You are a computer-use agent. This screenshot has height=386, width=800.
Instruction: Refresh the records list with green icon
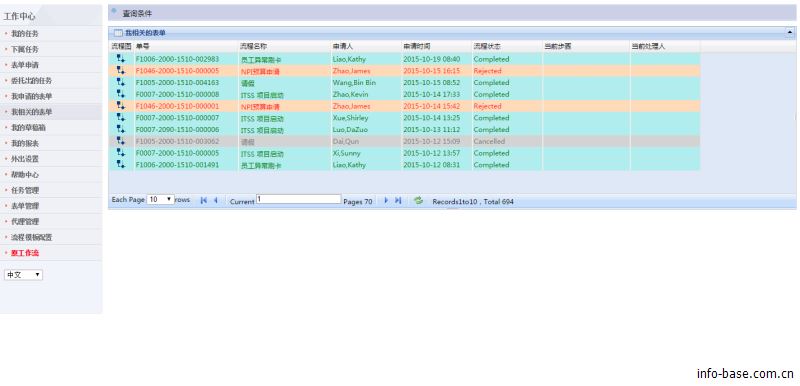click(x=418, y=201)
